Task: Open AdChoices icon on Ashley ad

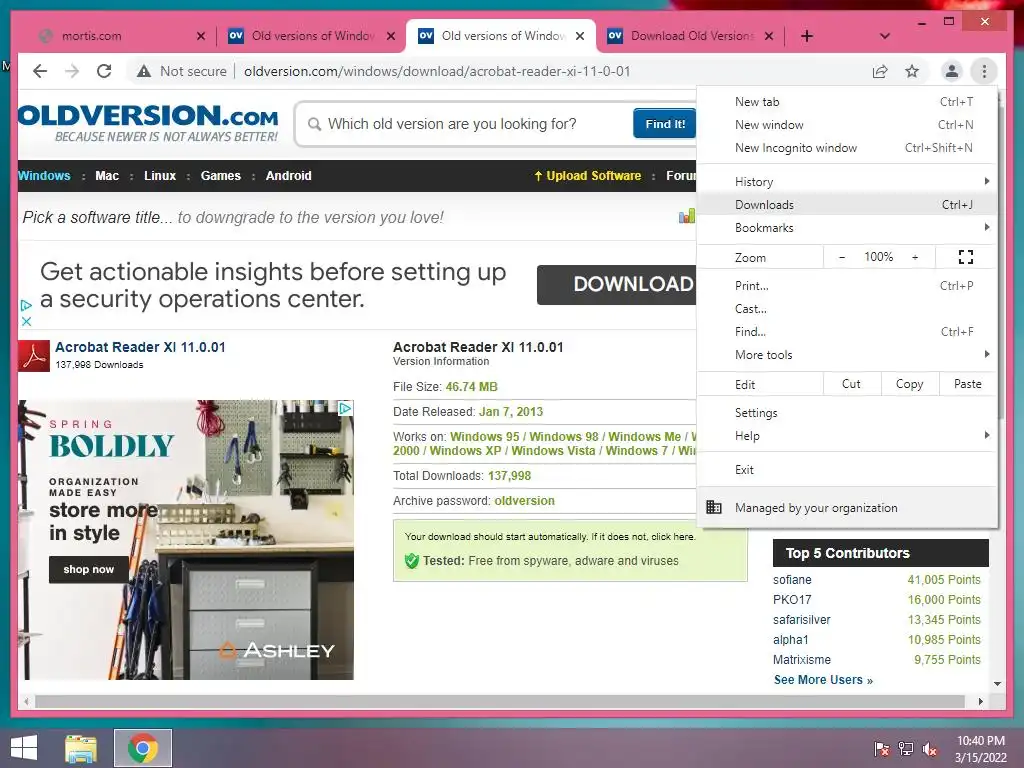Action: coord(345,408)
